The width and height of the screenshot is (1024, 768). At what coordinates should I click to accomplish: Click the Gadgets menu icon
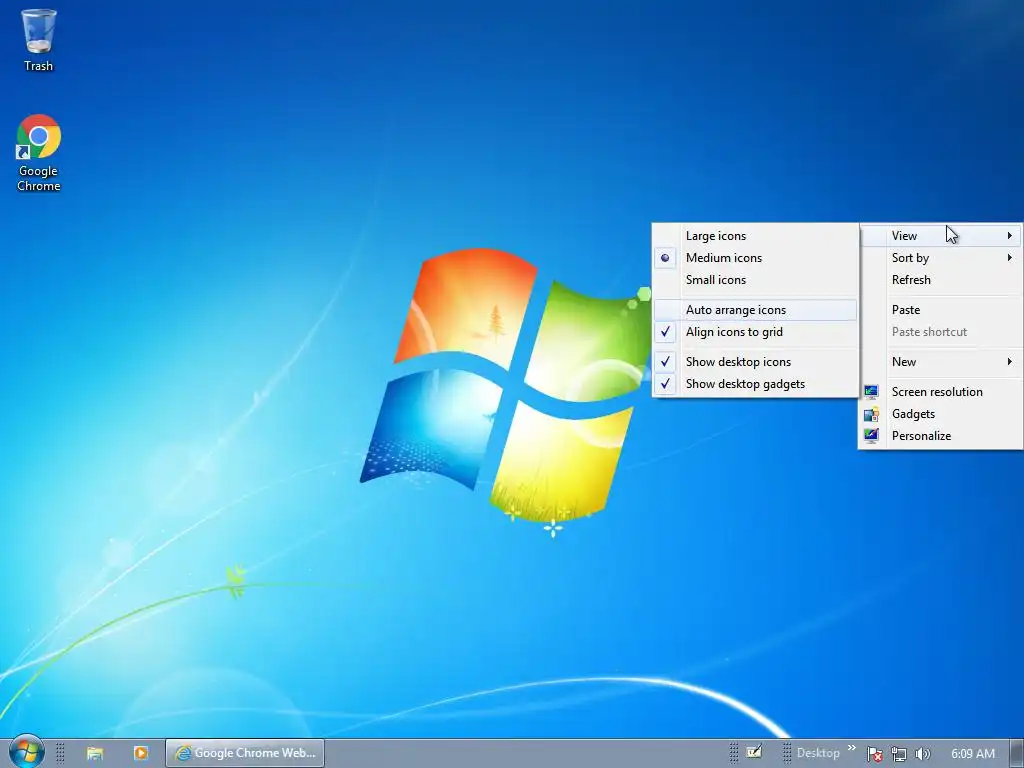(x=871, y=414)
